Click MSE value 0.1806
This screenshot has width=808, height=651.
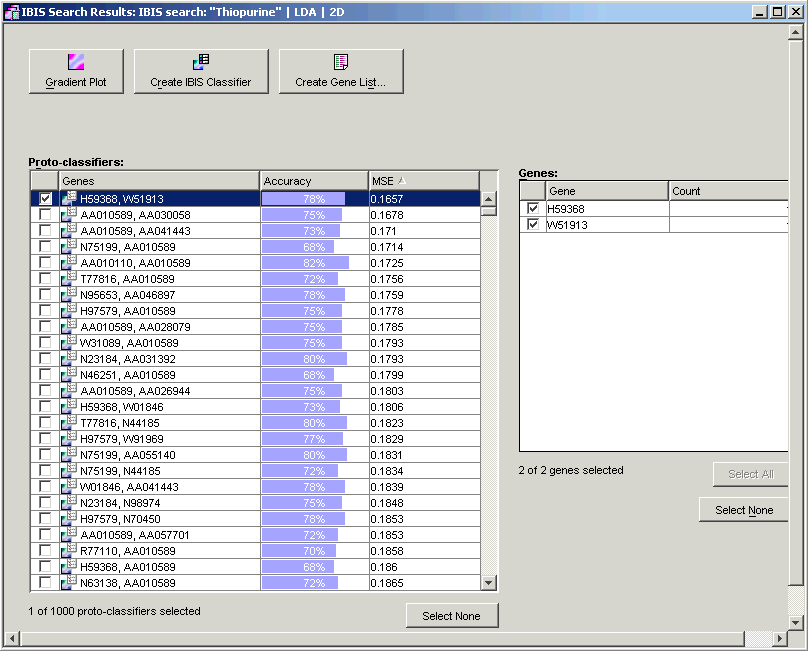pyautogui.click(x=387, y=407)
